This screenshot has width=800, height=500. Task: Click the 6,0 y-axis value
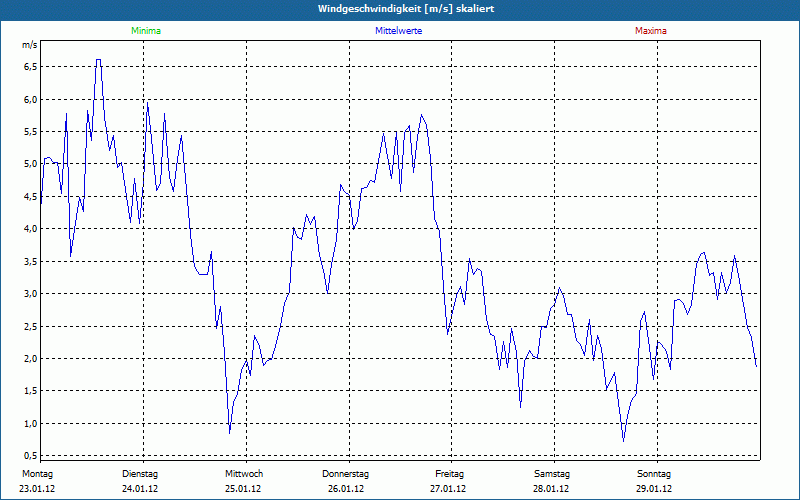pyautogui.click(x=31, y=99)
